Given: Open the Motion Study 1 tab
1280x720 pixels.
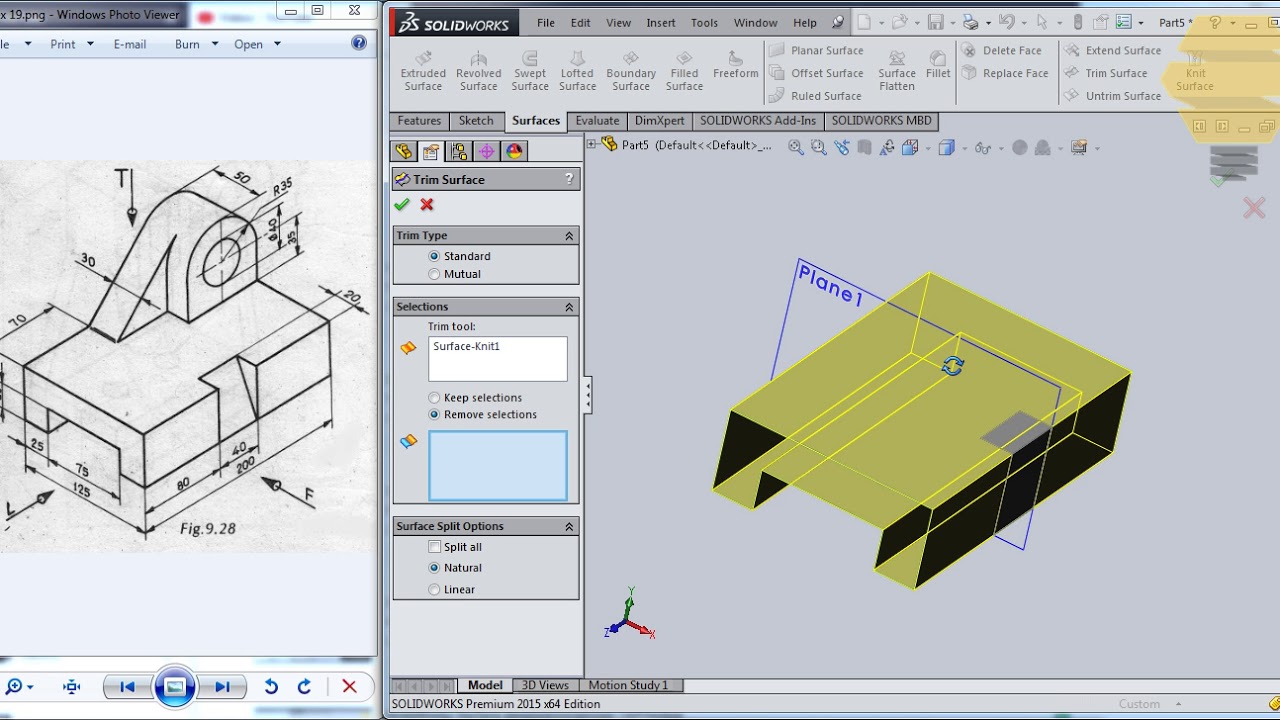Looking at the screenshot, I should pos(628,685).
